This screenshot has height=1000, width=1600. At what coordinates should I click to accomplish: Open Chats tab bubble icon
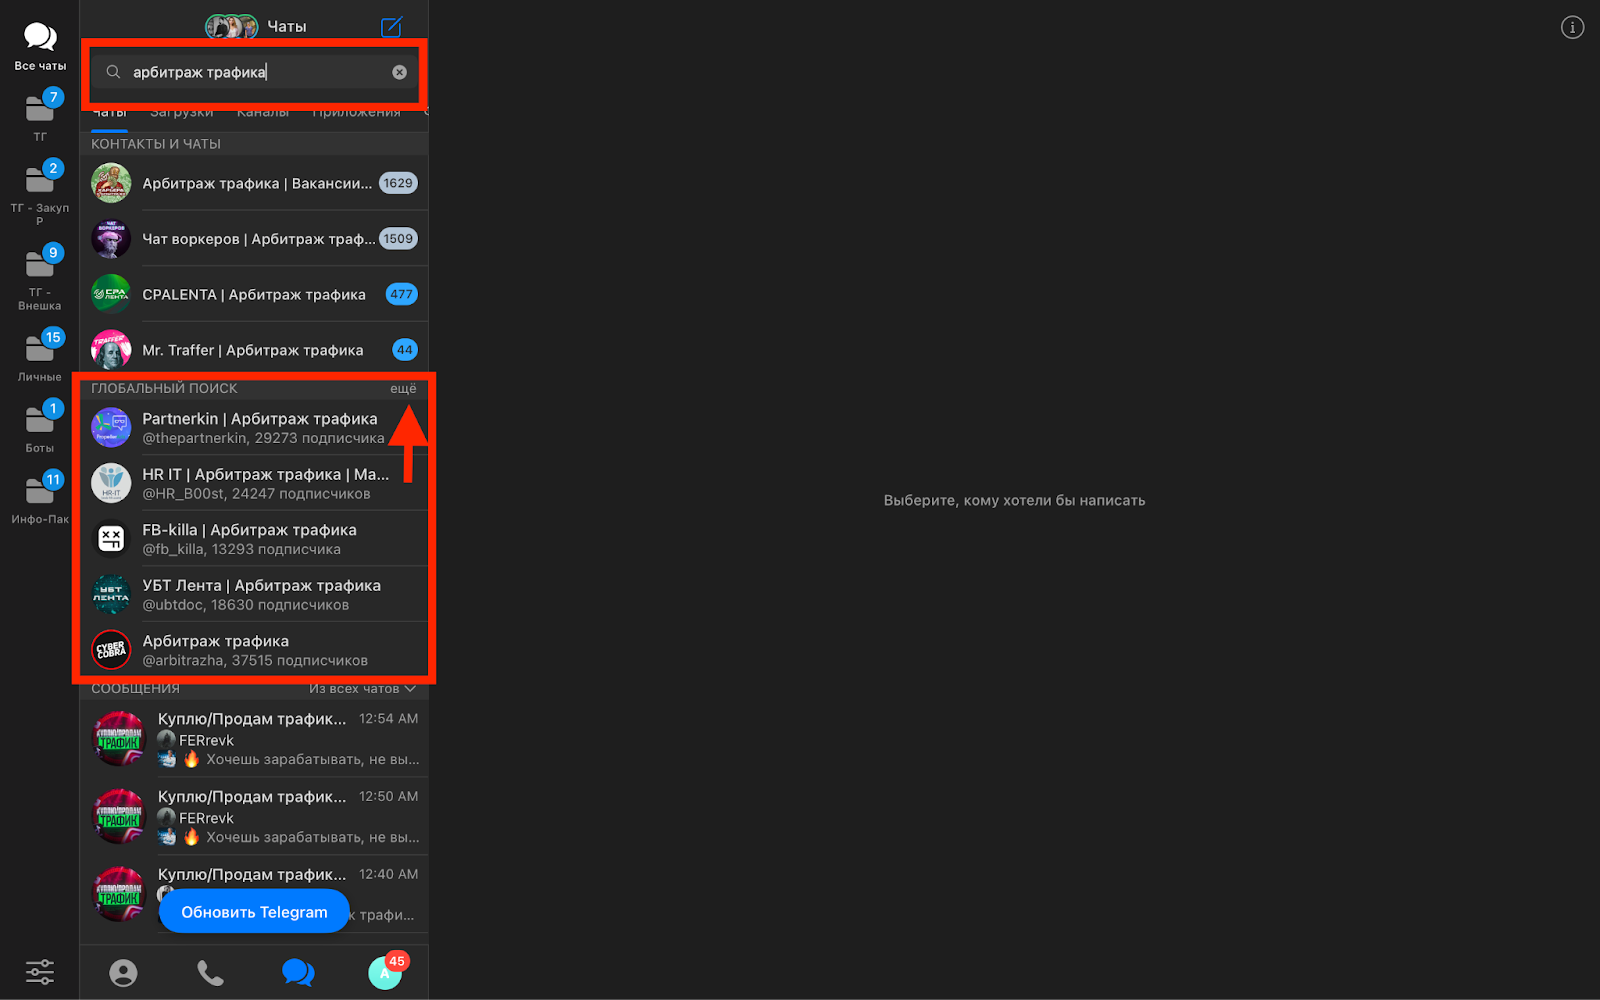click(x=298, y=972)
